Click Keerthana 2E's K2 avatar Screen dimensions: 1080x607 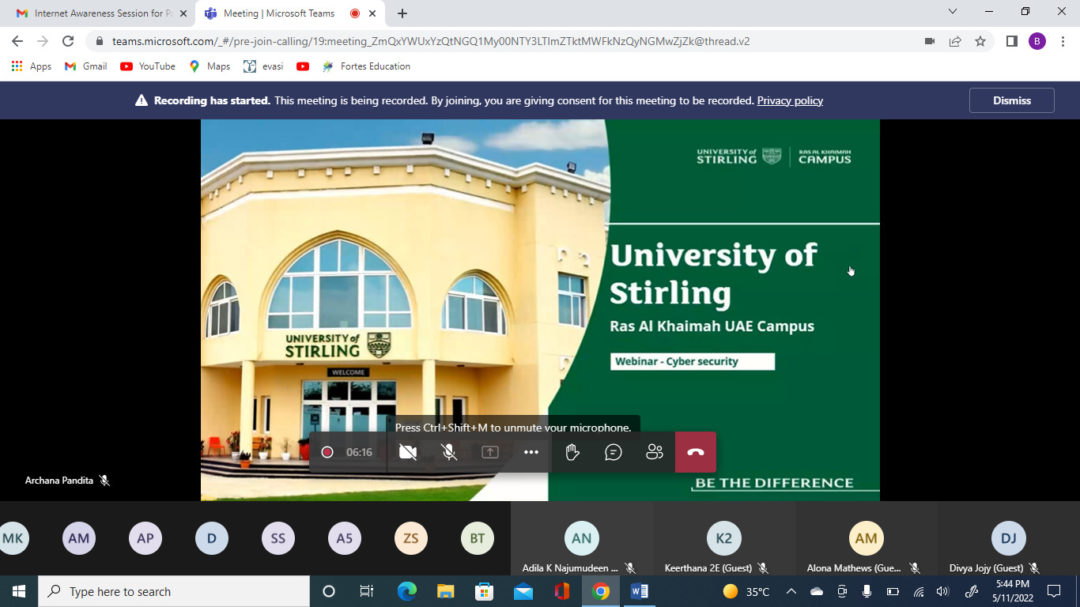coord(724,538)
